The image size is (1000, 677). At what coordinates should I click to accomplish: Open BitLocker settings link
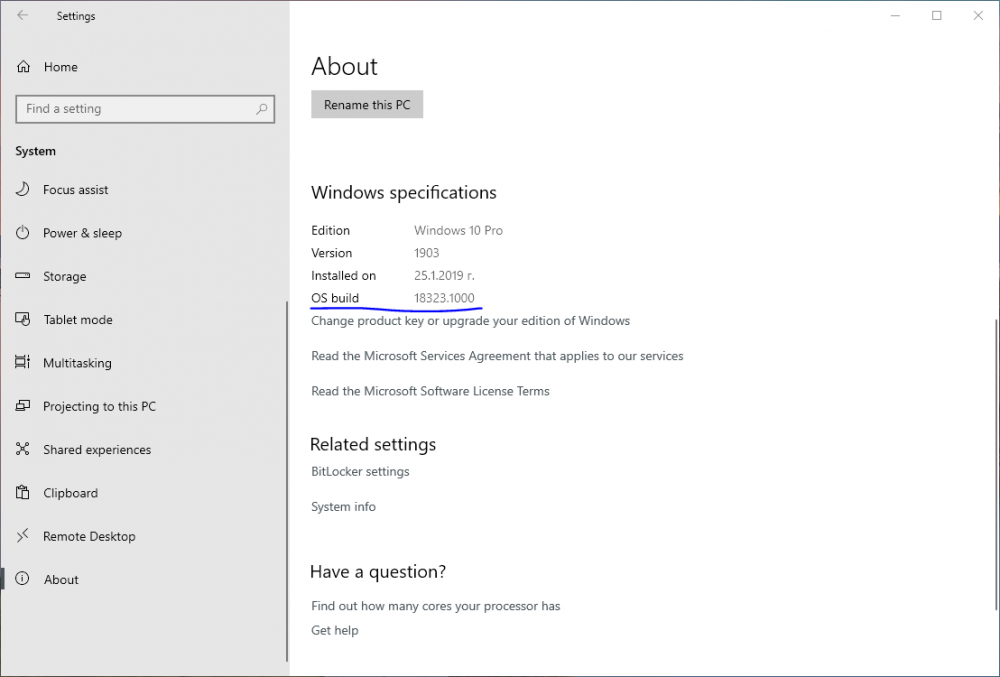click(360, 471)
